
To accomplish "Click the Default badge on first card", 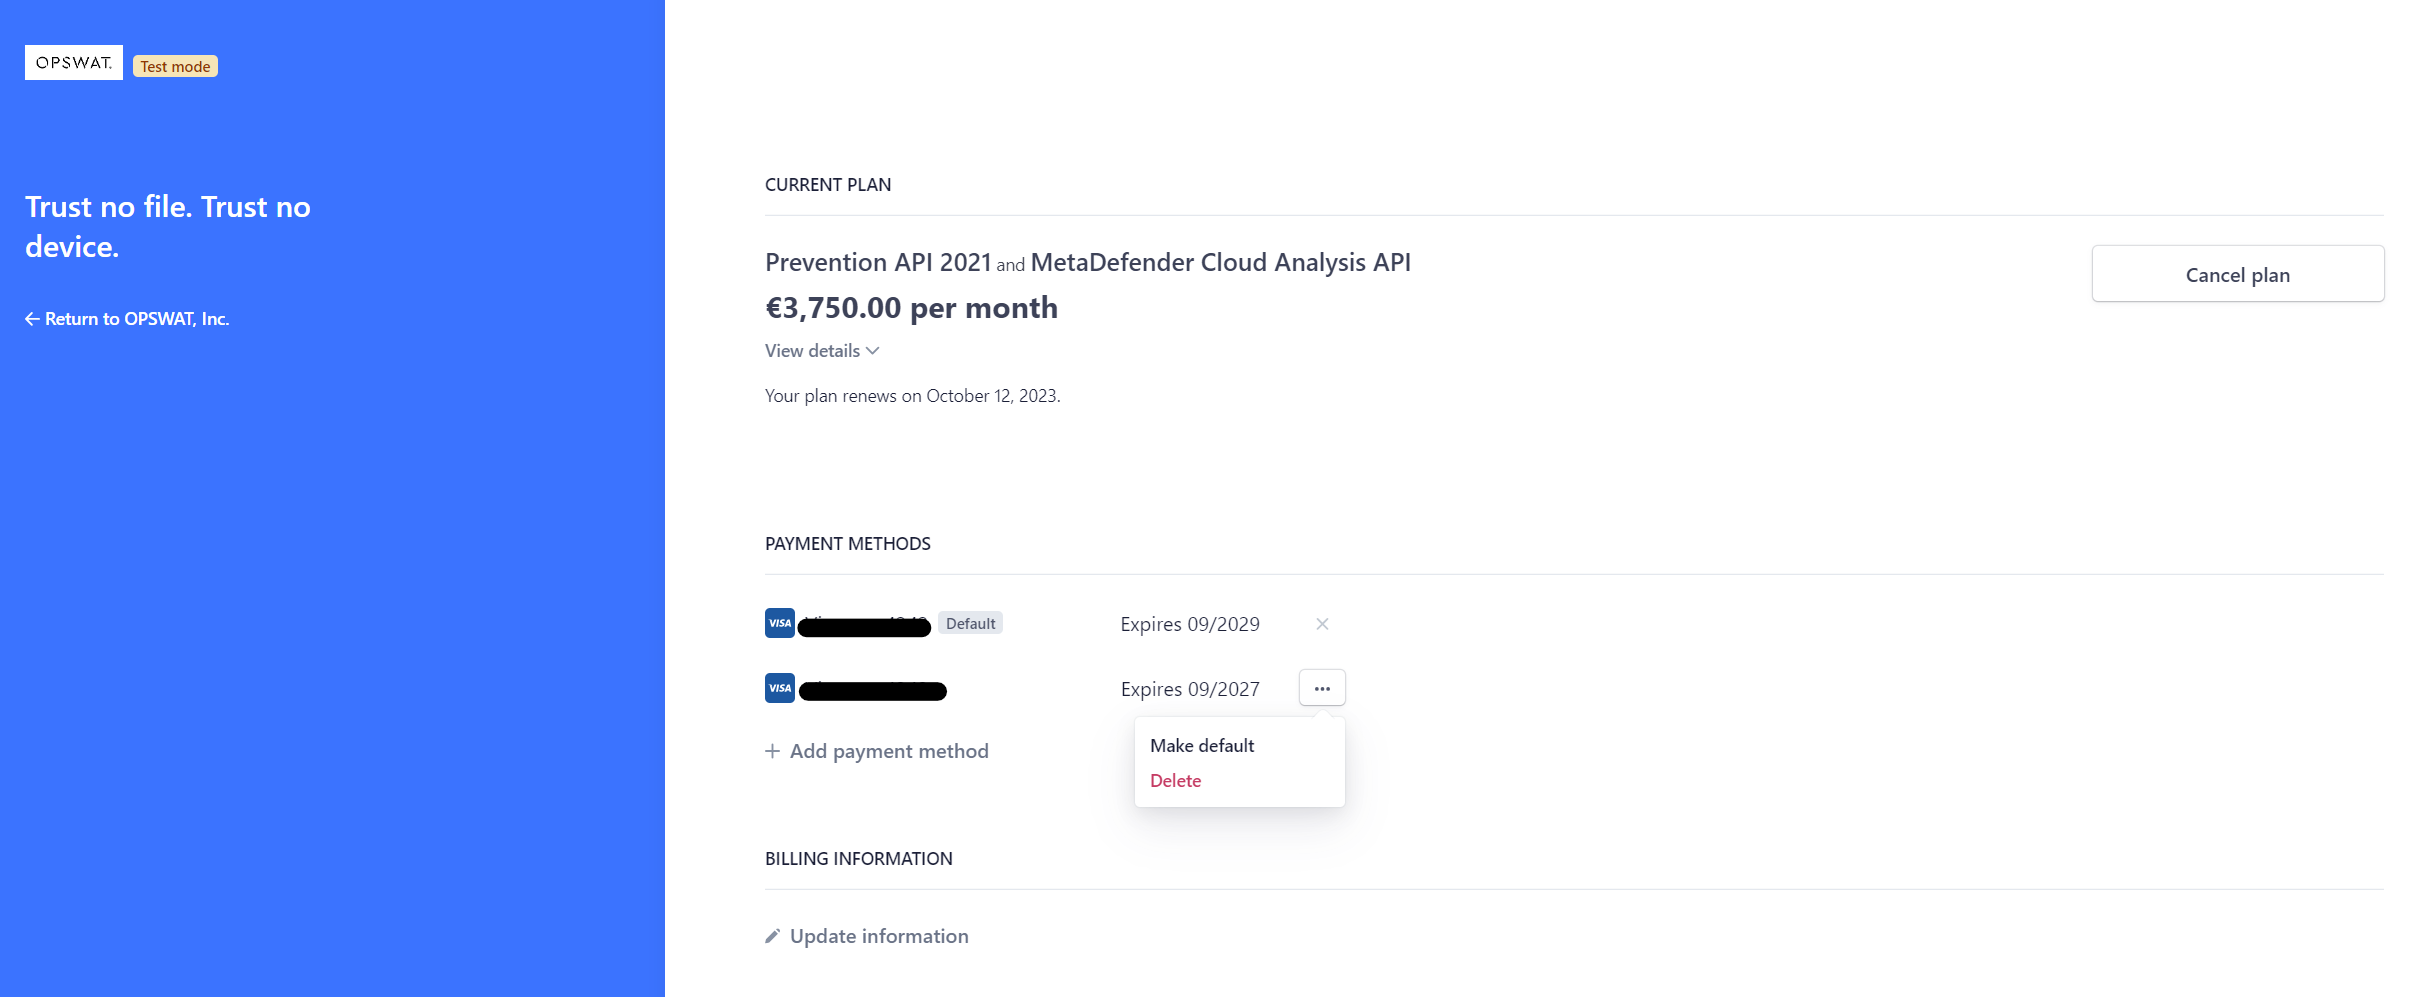I will click(970, 623).
